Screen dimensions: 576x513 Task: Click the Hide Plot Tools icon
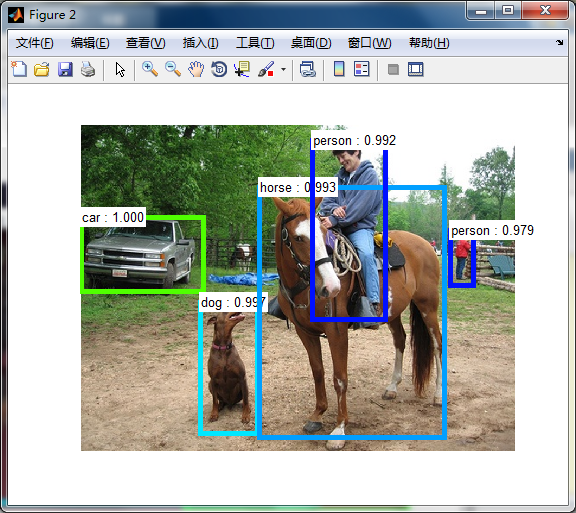pyautogui.click(x=393, y=69)
